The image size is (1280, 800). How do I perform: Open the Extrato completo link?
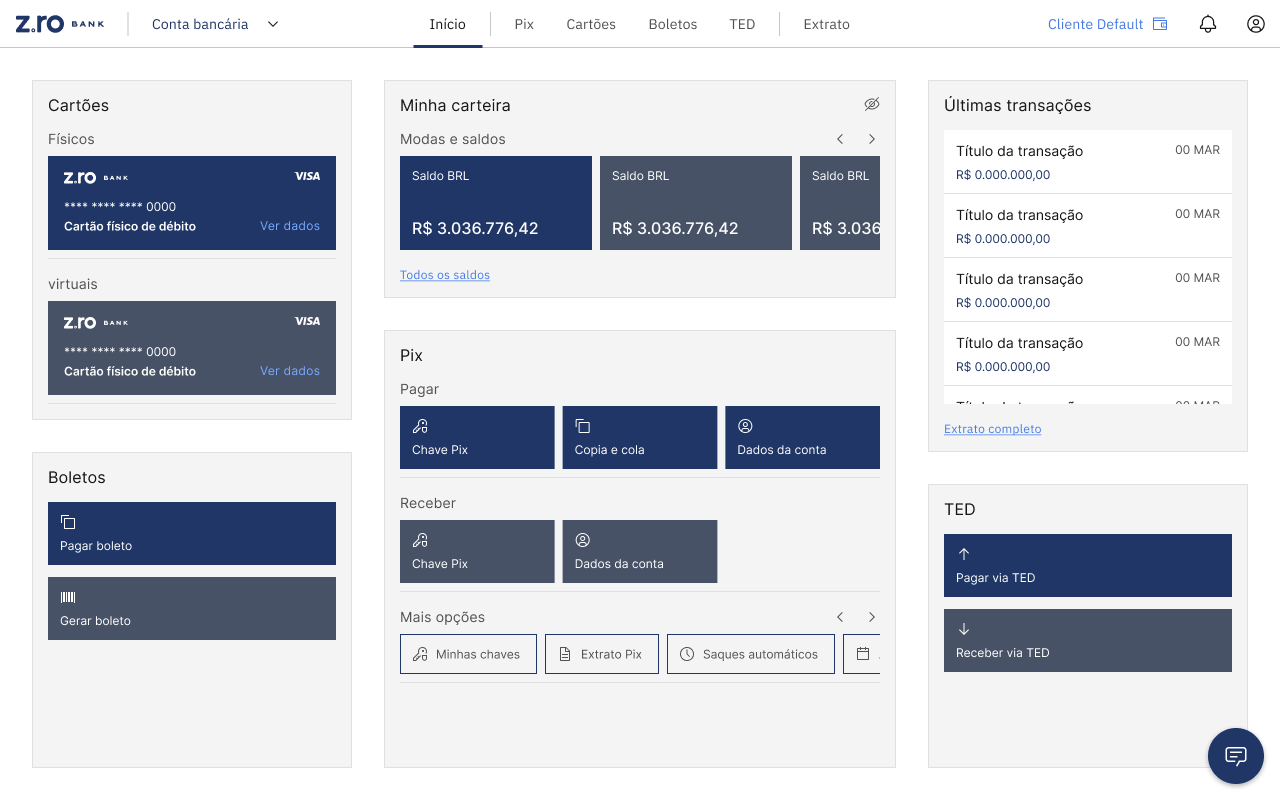click(x=992, y=429)
